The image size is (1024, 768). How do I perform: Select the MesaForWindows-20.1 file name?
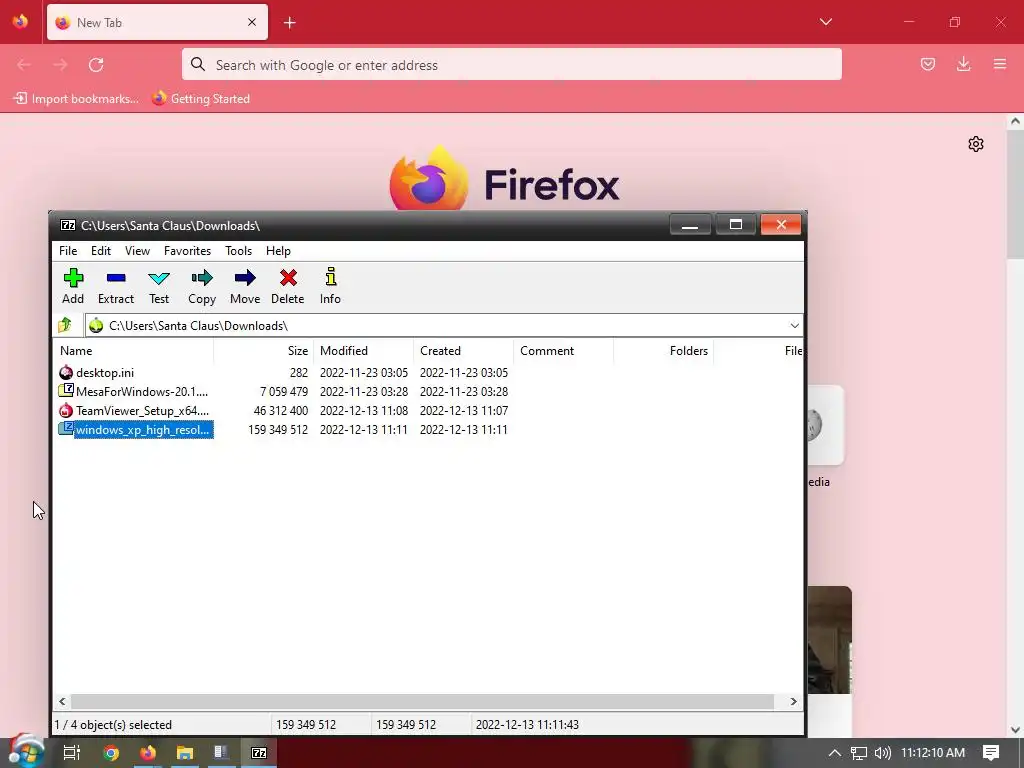(x=142, y=392)
